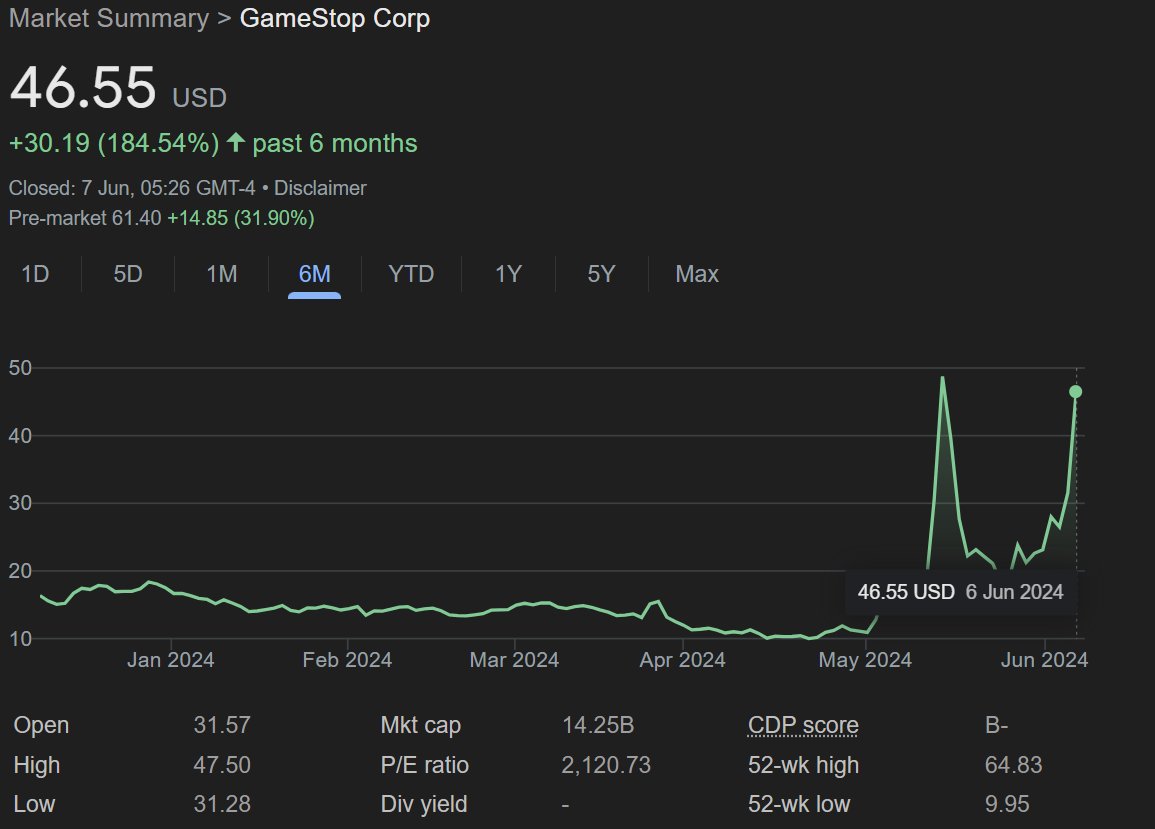Click the May 2024 price spike peak
Viewport: 1155px width, 829px height.
tap(942, 378)
